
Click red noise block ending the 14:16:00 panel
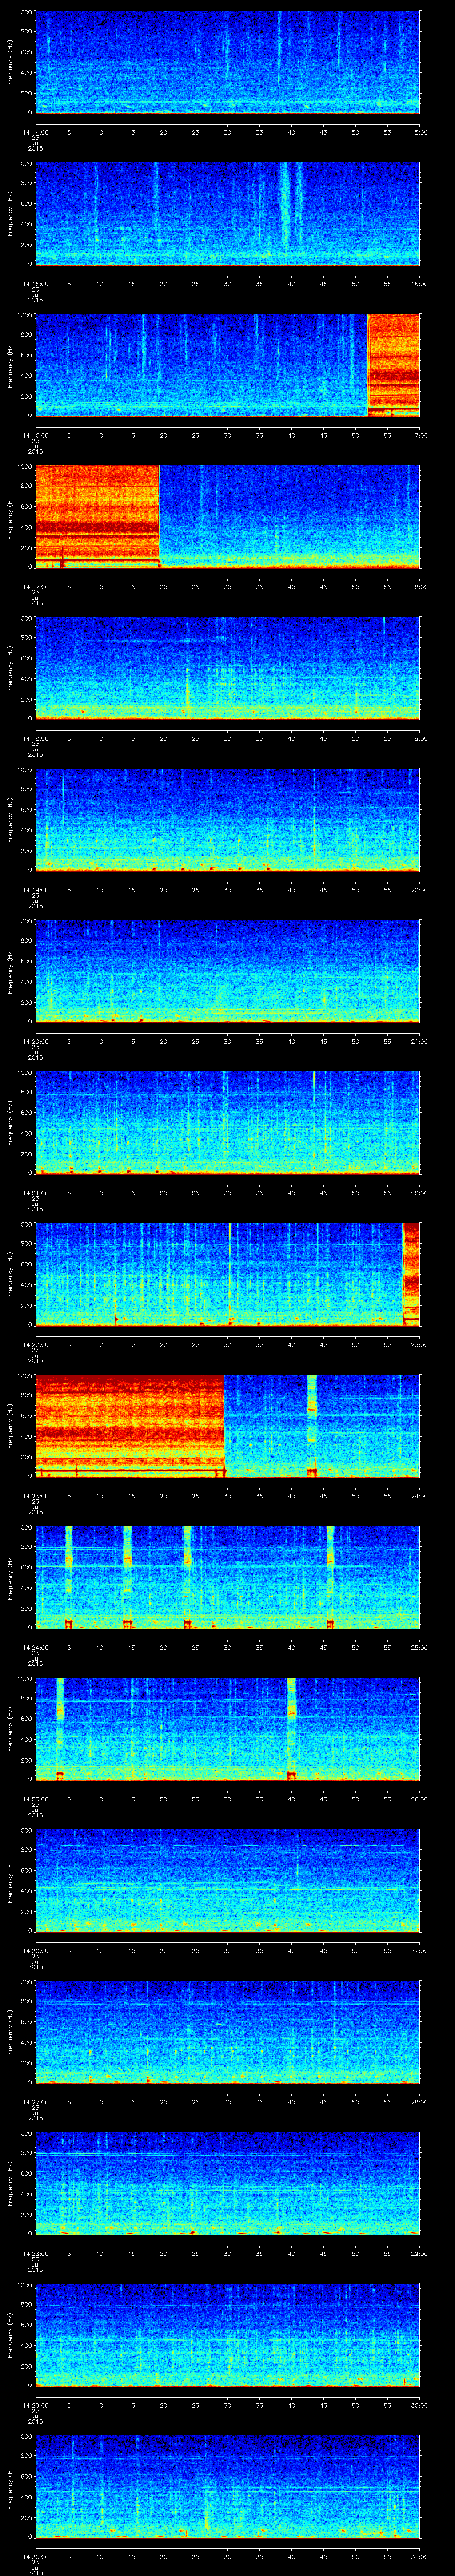394,365
